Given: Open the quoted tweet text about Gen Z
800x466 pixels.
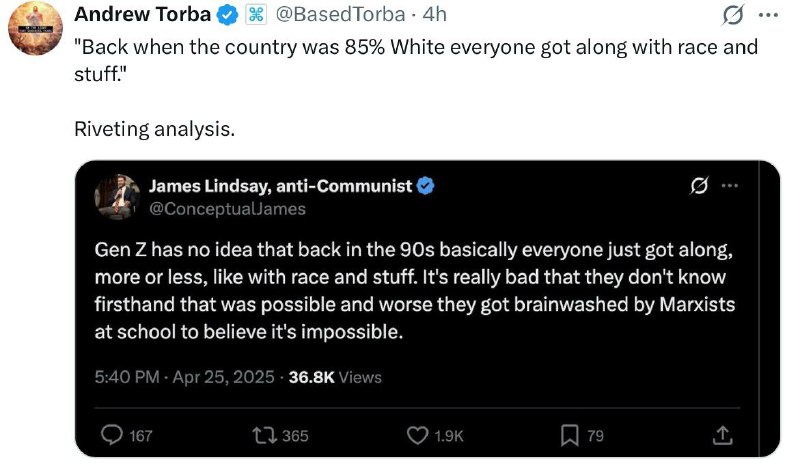Looking at the screenshot, I should [414, 290].
